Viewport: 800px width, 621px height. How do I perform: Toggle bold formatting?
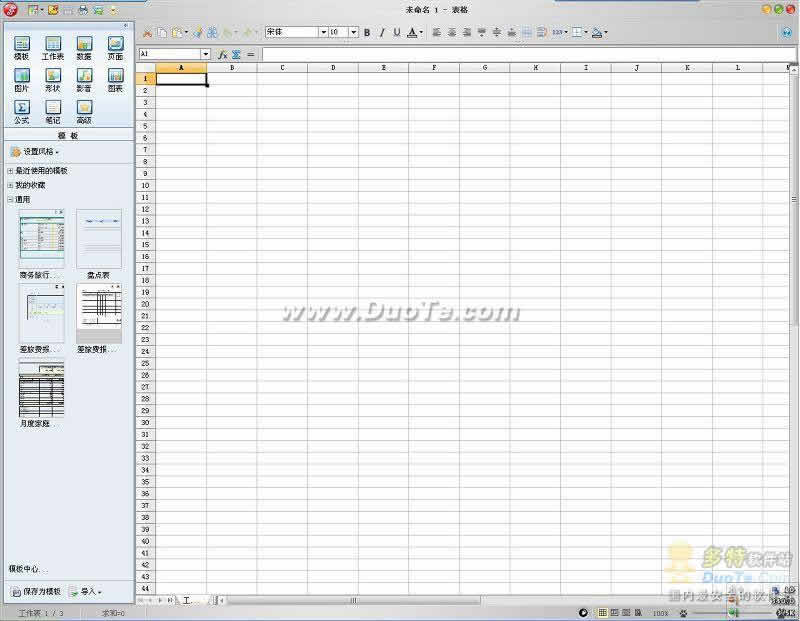(x=367, y=33)
